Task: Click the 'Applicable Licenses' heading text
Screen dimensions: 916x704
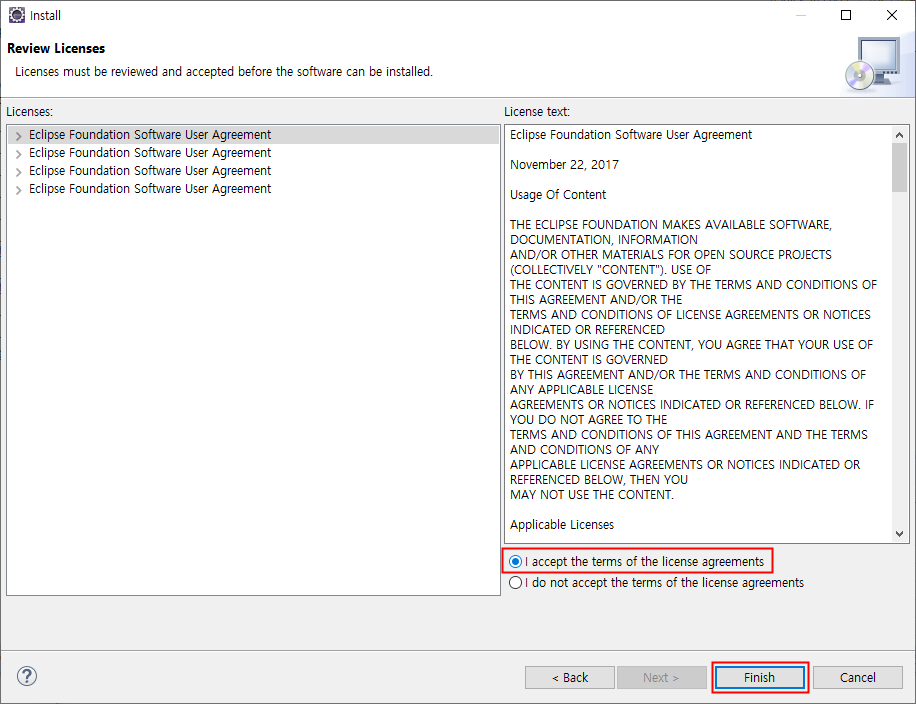Action: 562,525
